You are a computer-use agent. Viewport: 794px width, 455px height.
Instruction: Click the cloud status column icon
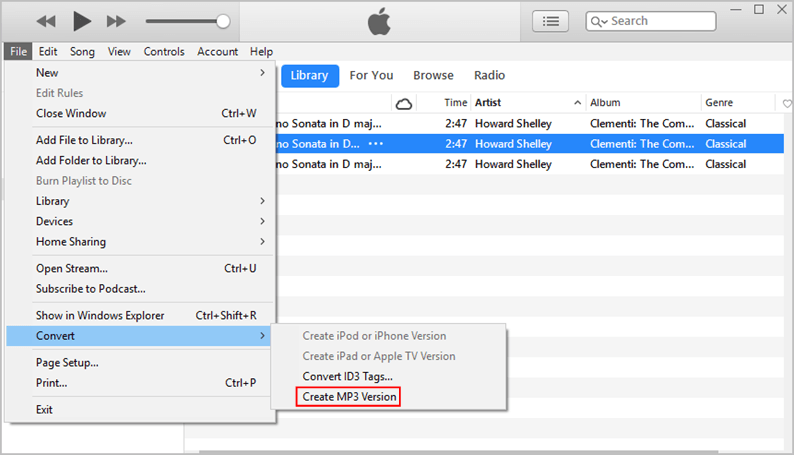tap(404, 104)
